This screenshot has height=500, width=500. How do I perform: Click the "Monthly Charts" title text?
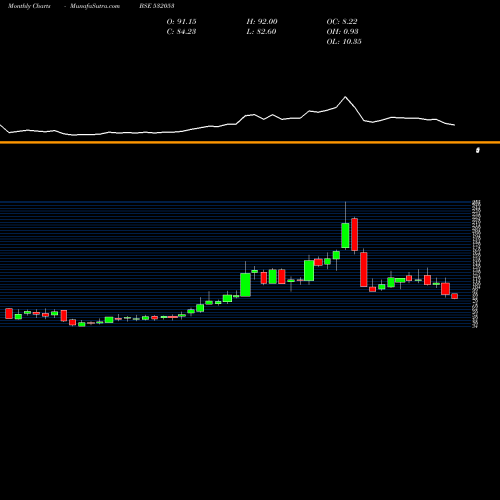point(29,6)
